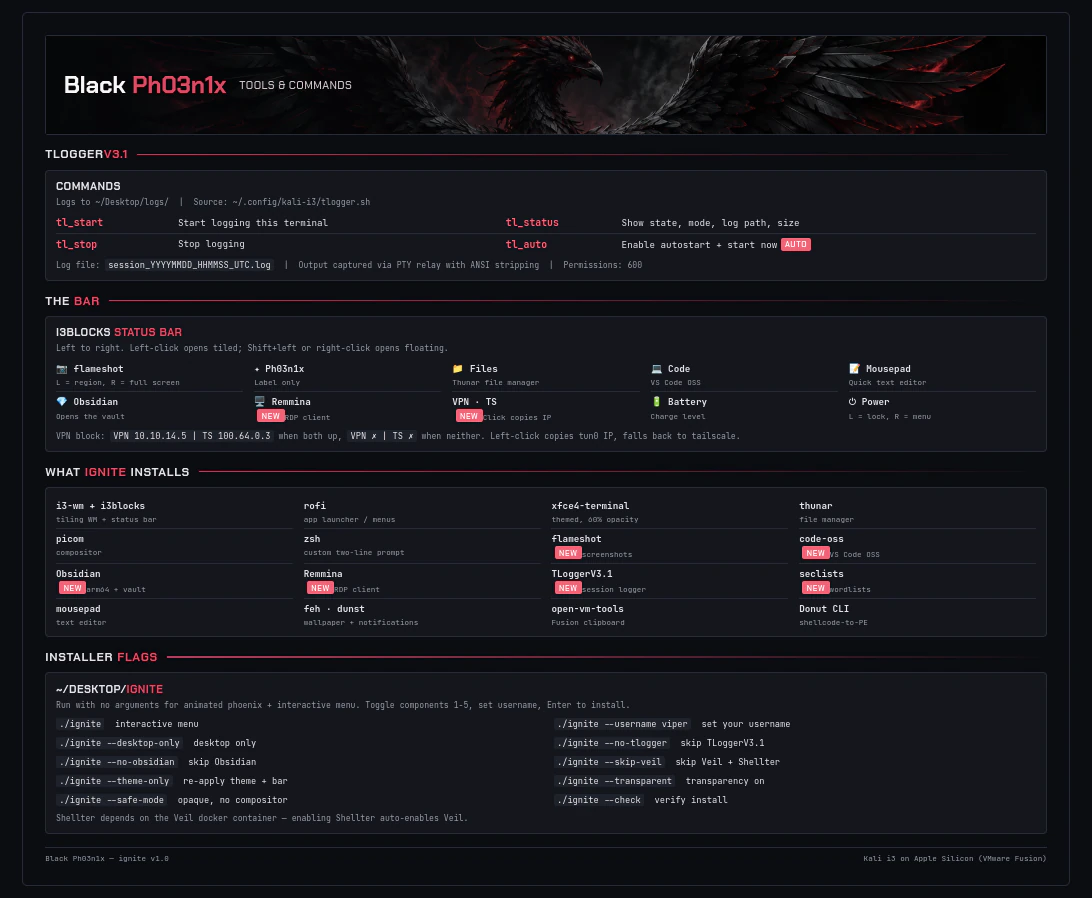This screenshot has height=898, width=1092.
Task: Click the WHAT IGNITE INSTALLS heading
Action: [x=117, y=472]
